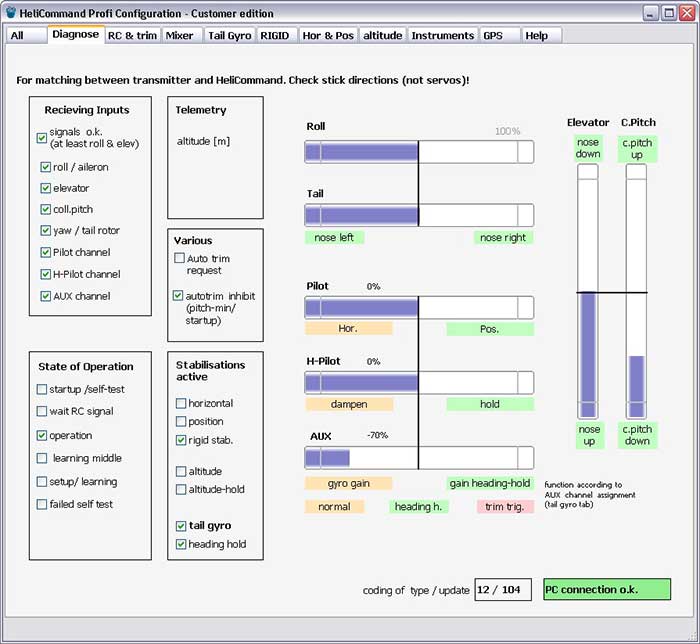Click the Tail level bar
This screenshot has width=700, height=644.
(x=419, y=215)
